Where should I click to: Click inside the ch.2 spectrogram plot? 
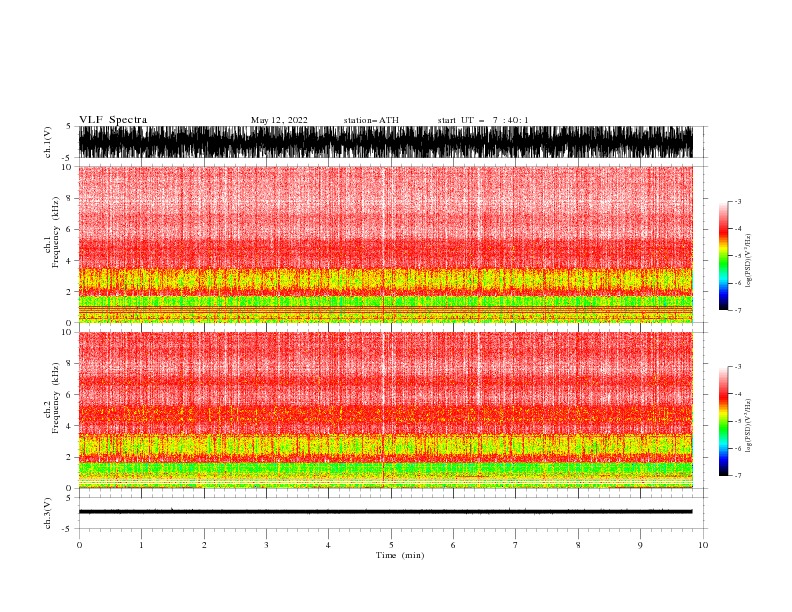[x=385, y=410]
